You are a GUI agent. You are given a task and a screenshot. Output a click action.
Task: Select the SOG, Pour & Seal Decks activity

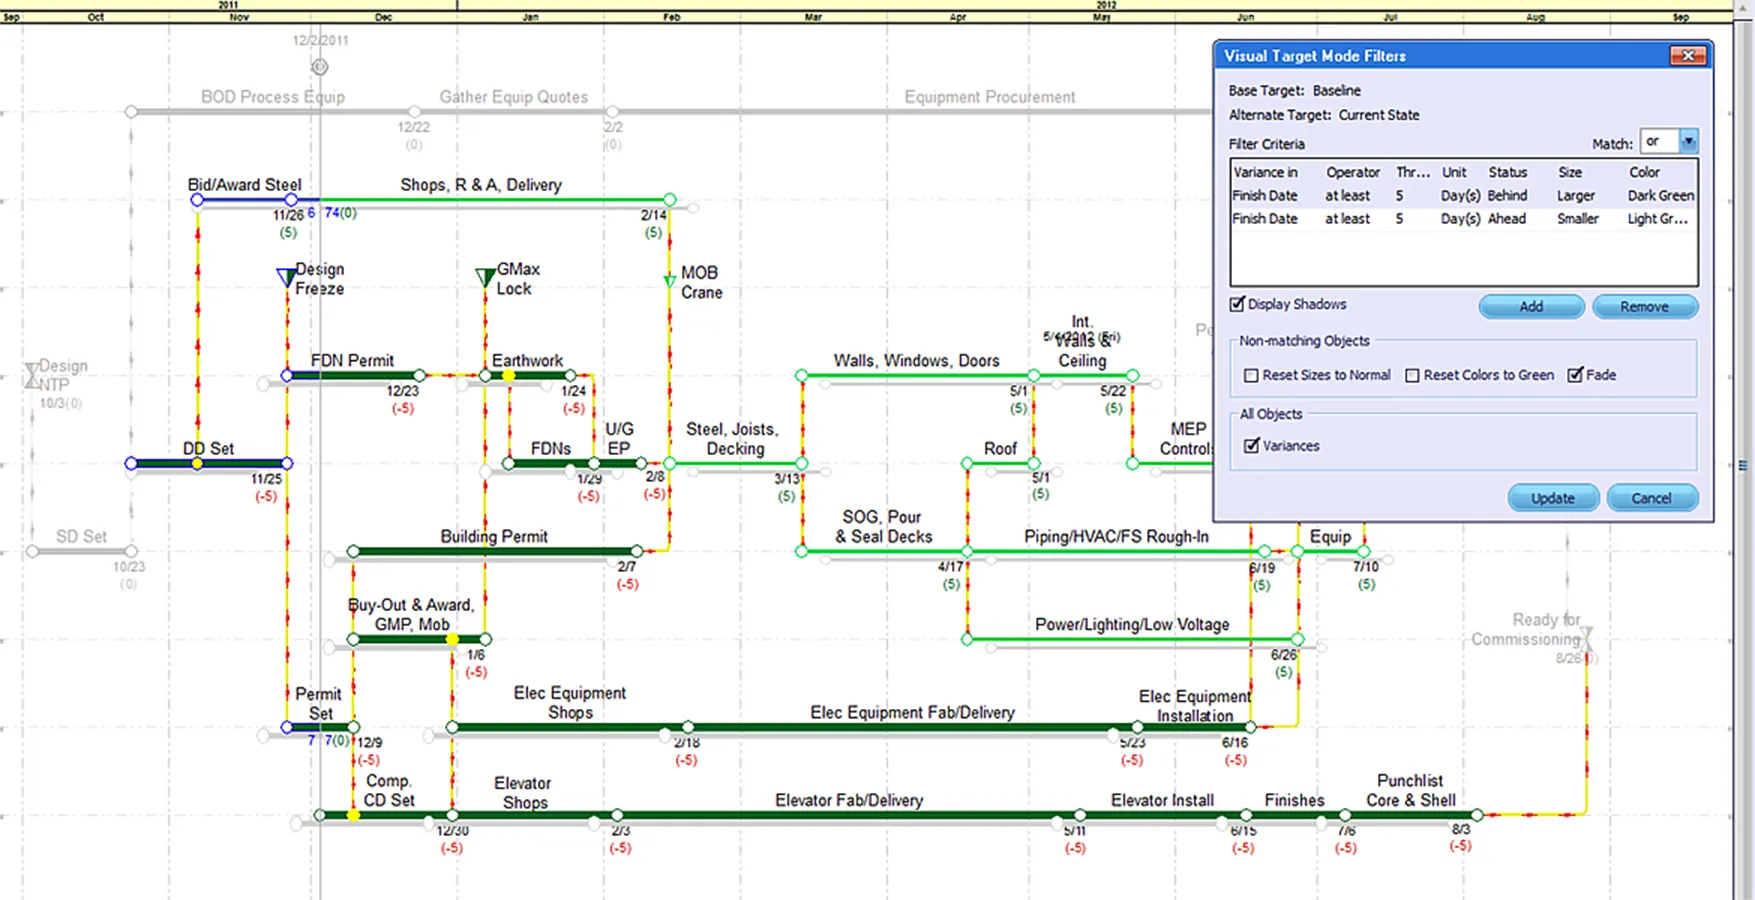tap(883, 527)
